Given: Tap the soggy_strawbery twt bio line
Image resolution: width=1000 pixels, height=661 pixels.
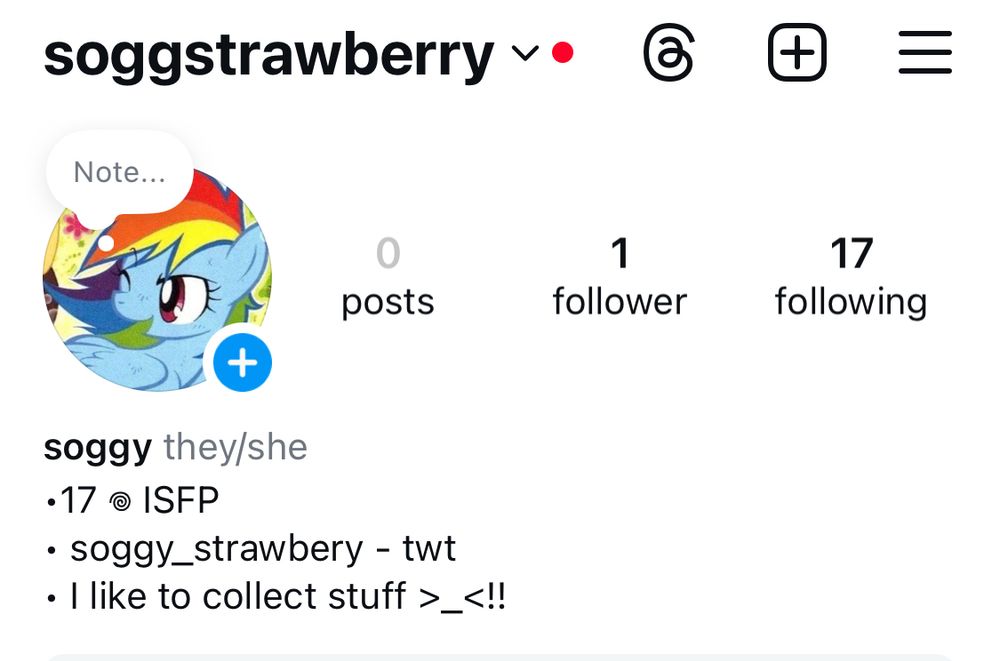Looking at the screenshot, I should (x=251, y=549).
